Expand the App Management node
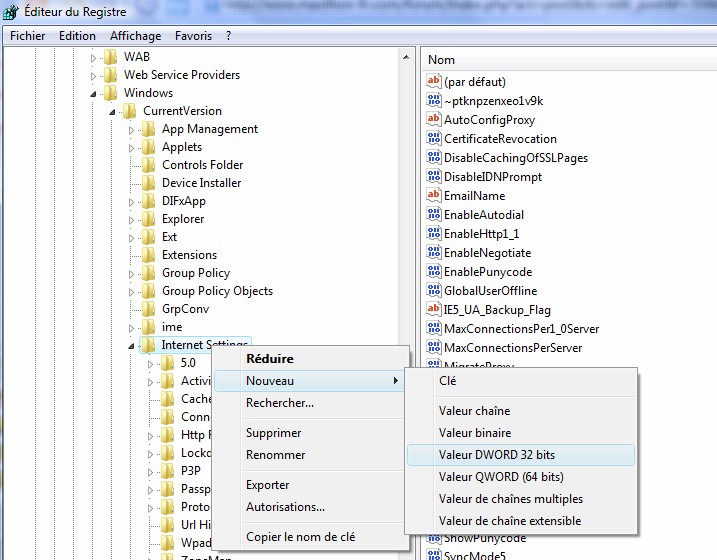 pos(131,130)
